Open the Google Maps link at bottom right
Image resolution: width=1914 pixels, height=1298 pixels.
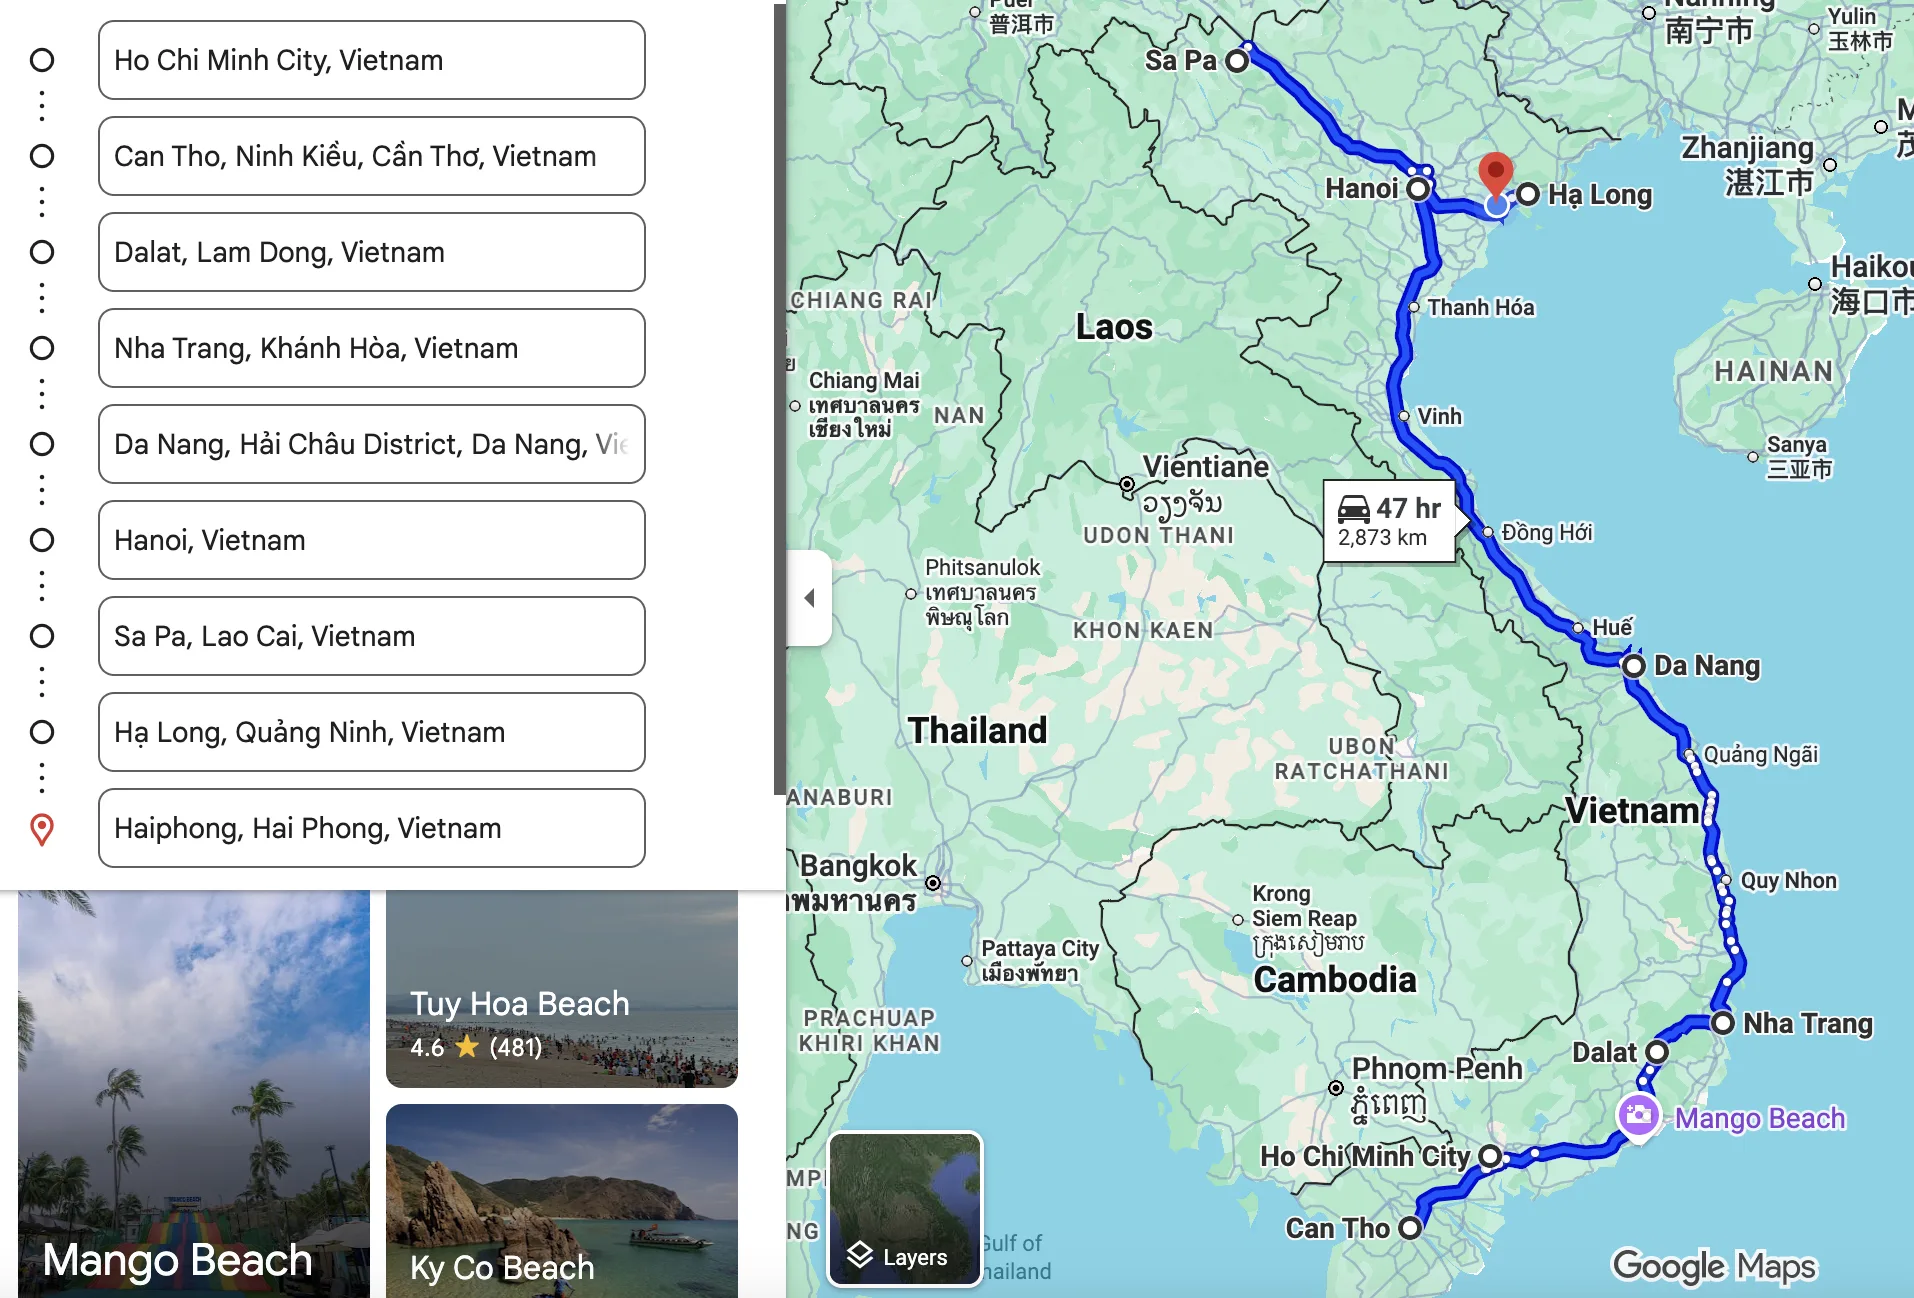[1714, 1265]
